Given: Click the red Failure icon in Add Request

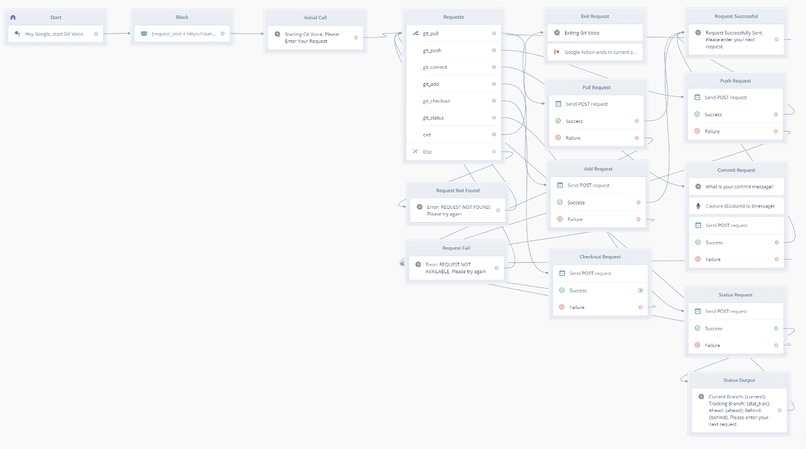Looking at the screenshot, I should click(560, 219).
